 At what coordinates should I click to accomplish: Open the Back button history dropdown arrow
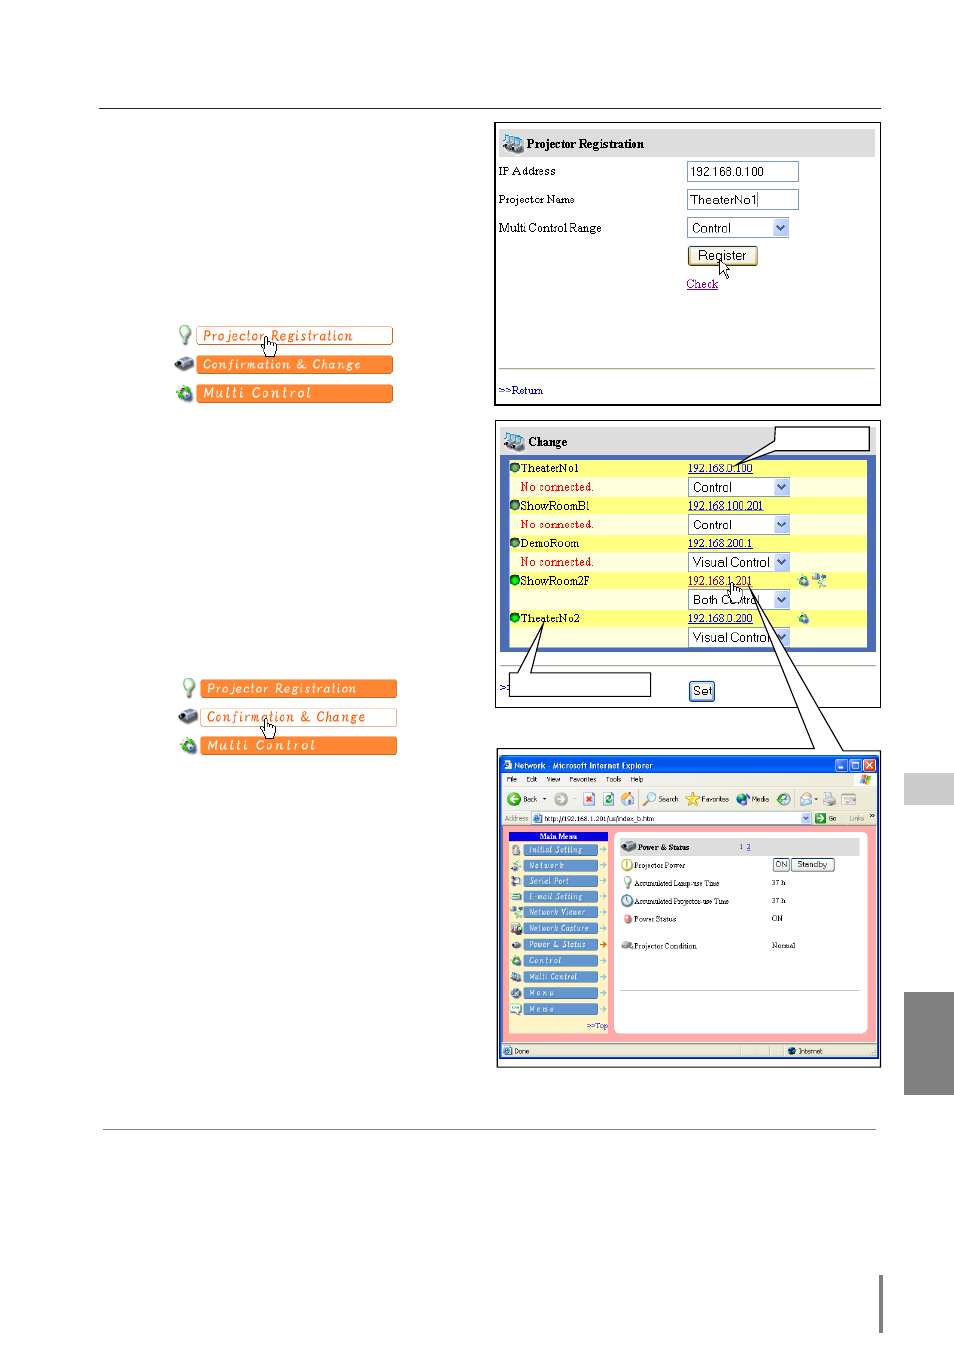[544, 799]
